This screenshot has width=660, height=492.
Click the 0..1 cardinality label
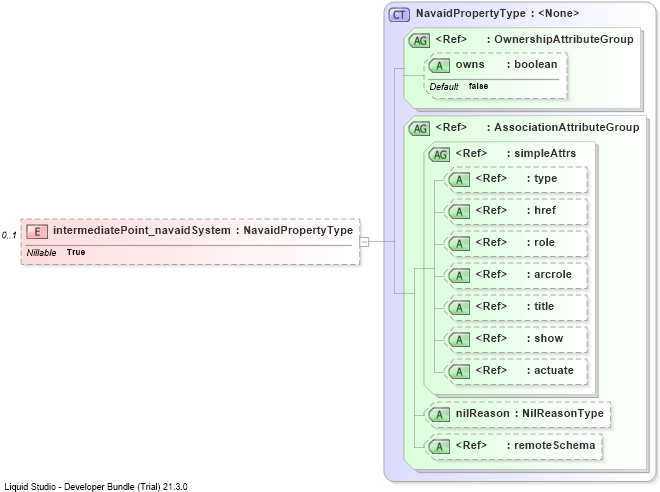click(x=9, y=235)
